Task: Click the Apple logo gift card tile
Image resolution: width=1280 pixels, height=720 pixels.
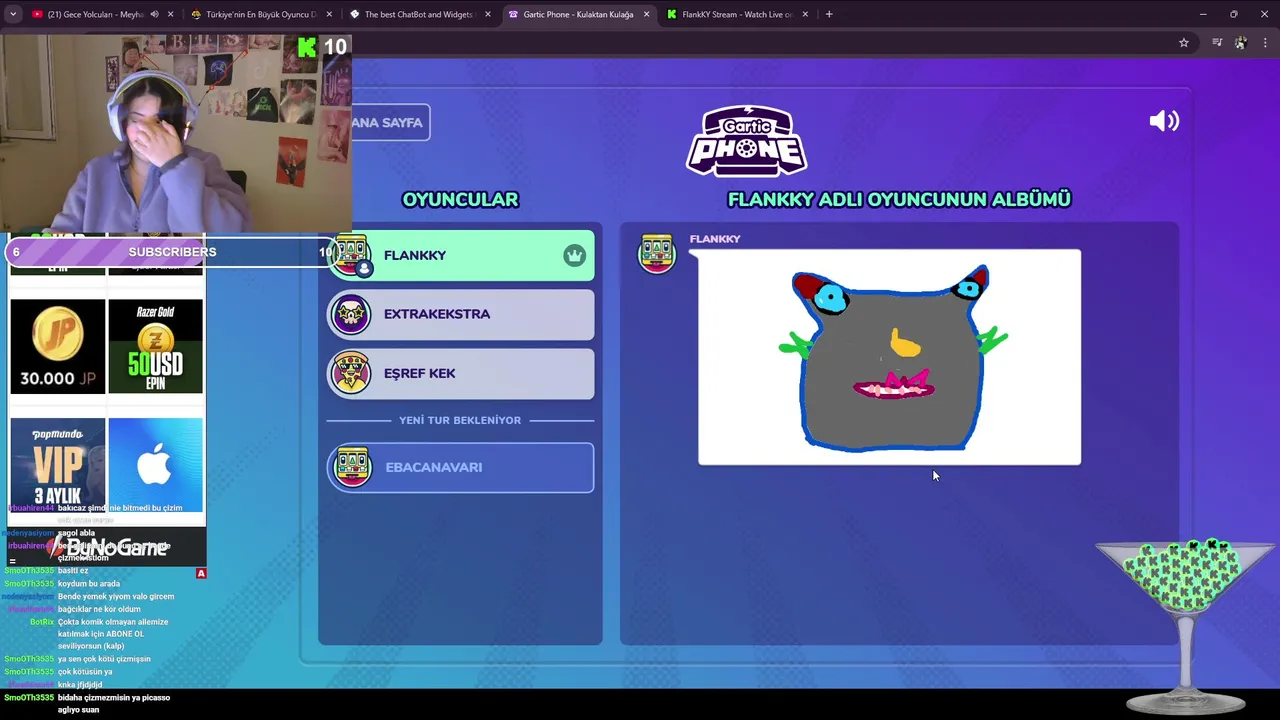Action: click(x=155, y=465)
